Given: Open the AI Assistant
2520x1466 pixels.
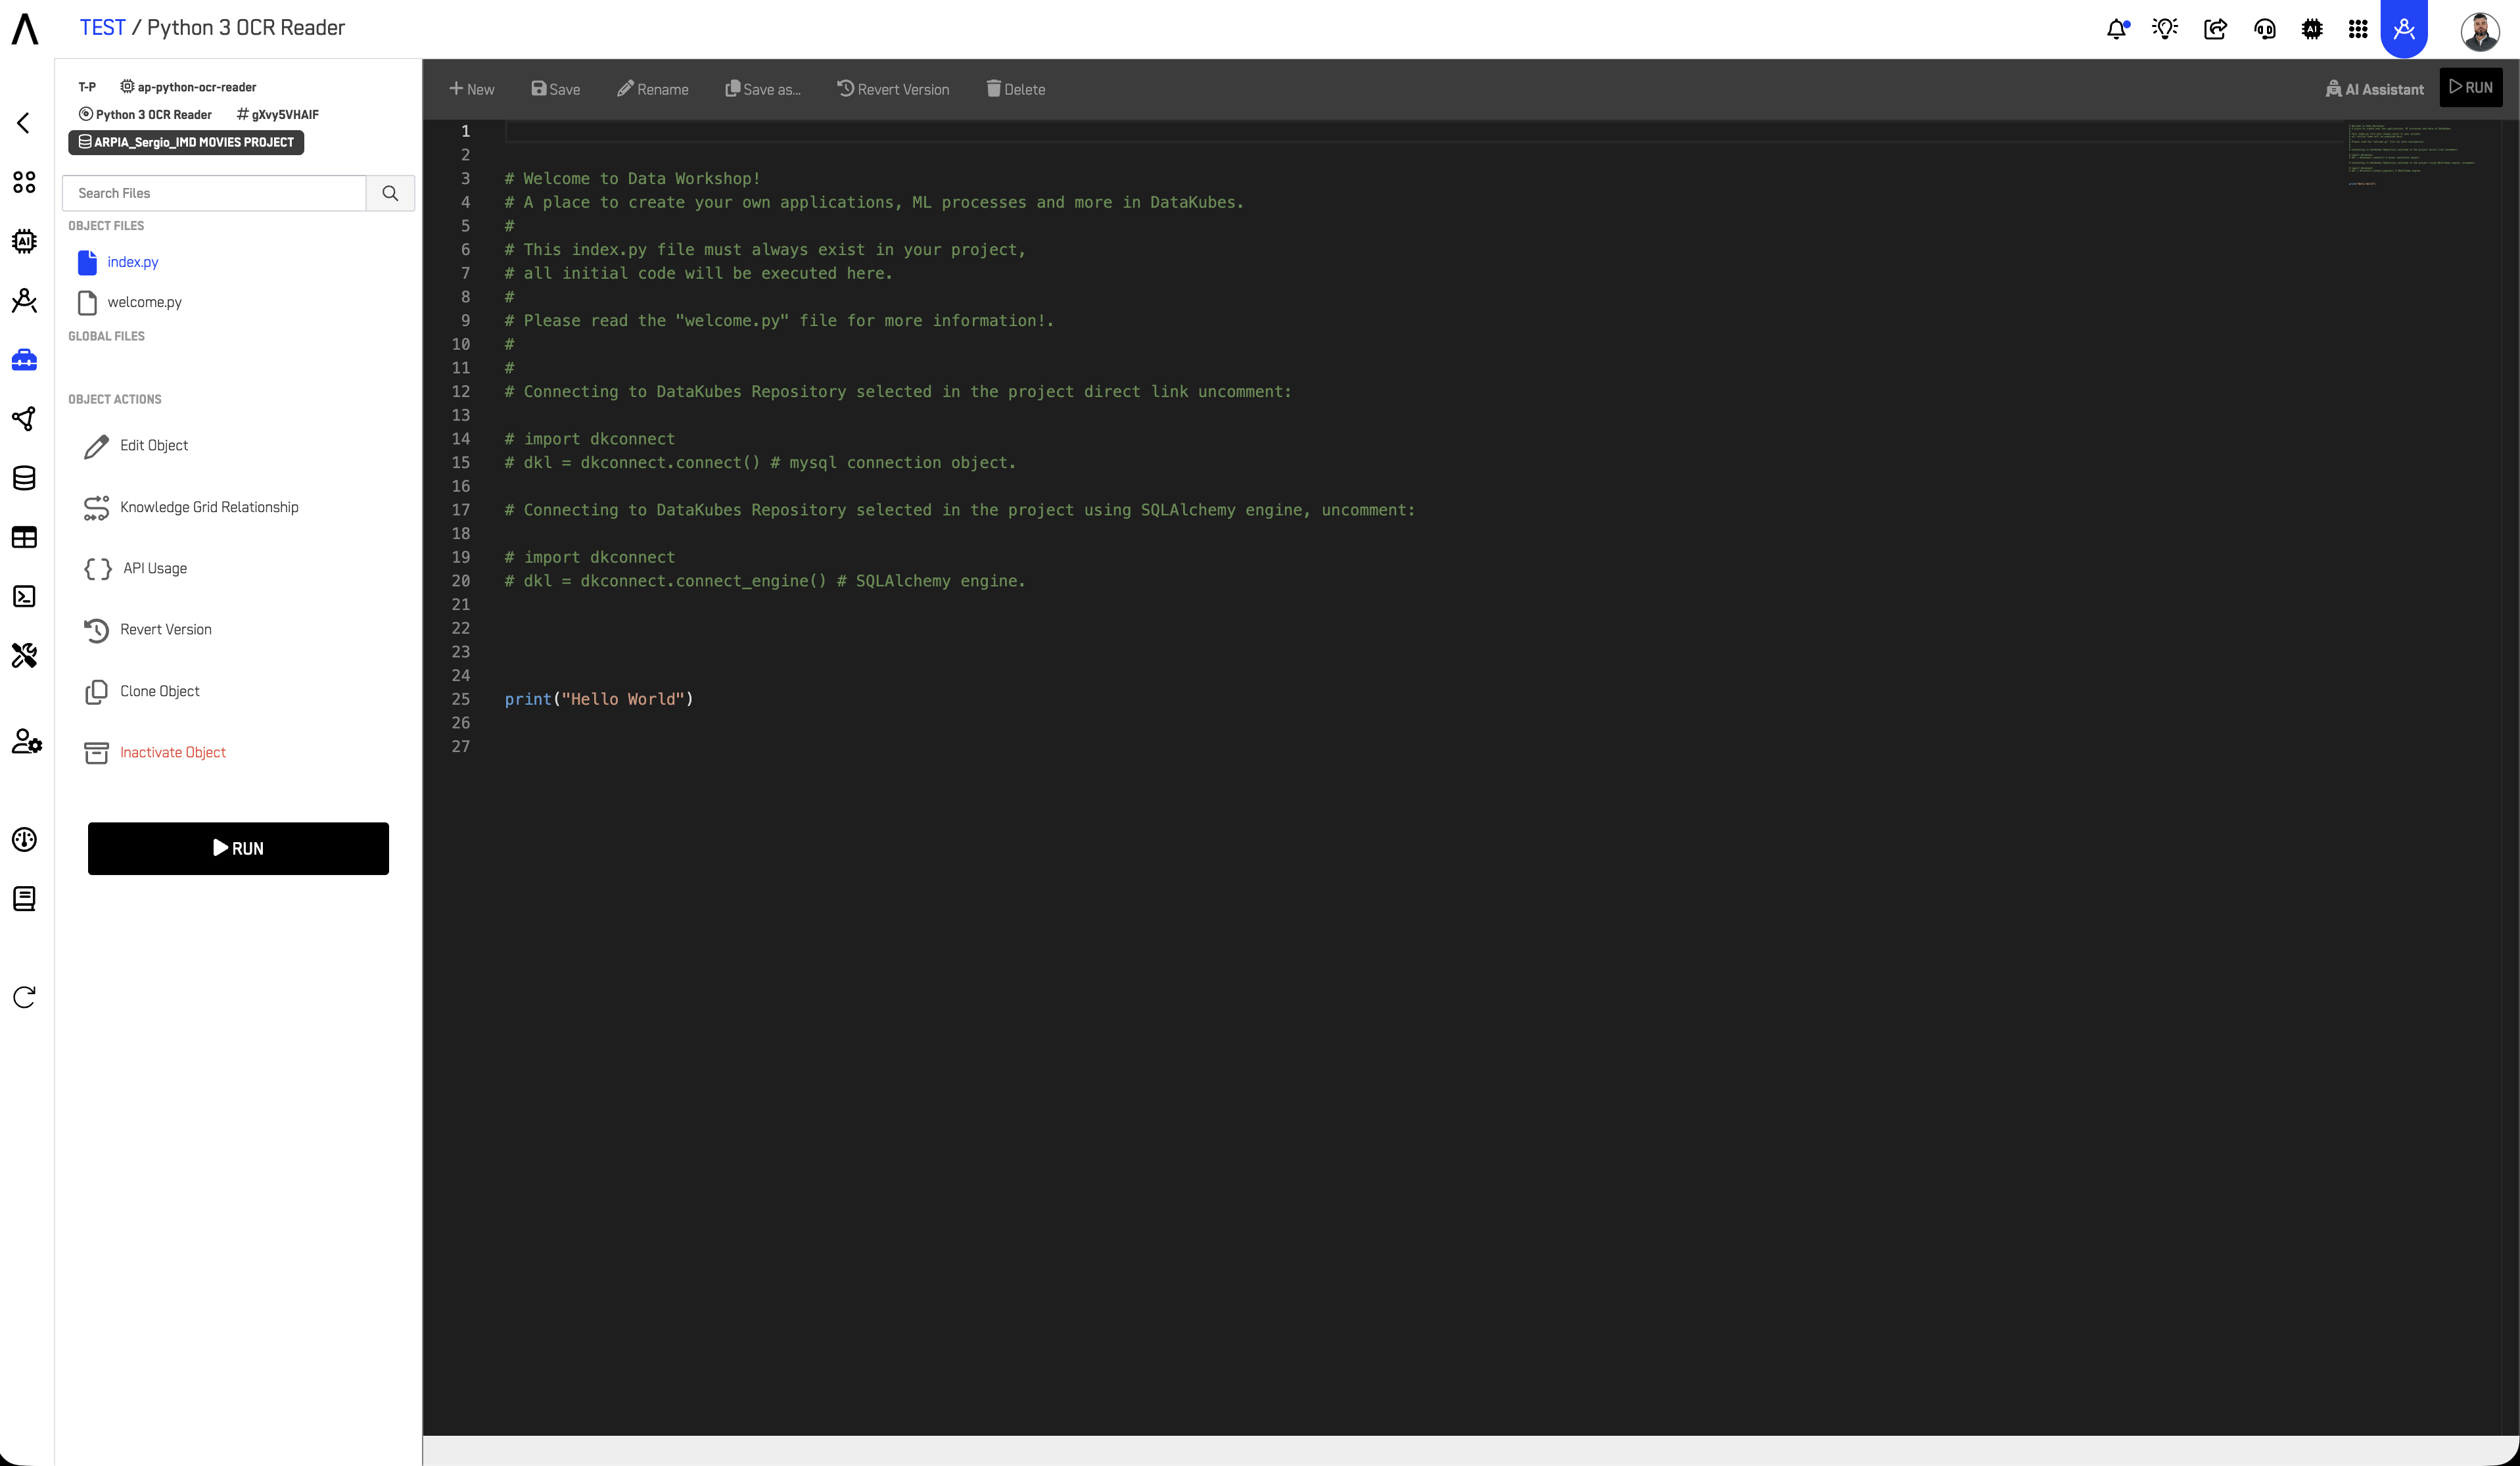Looking at the screenshot, I should pos(2374,89).
